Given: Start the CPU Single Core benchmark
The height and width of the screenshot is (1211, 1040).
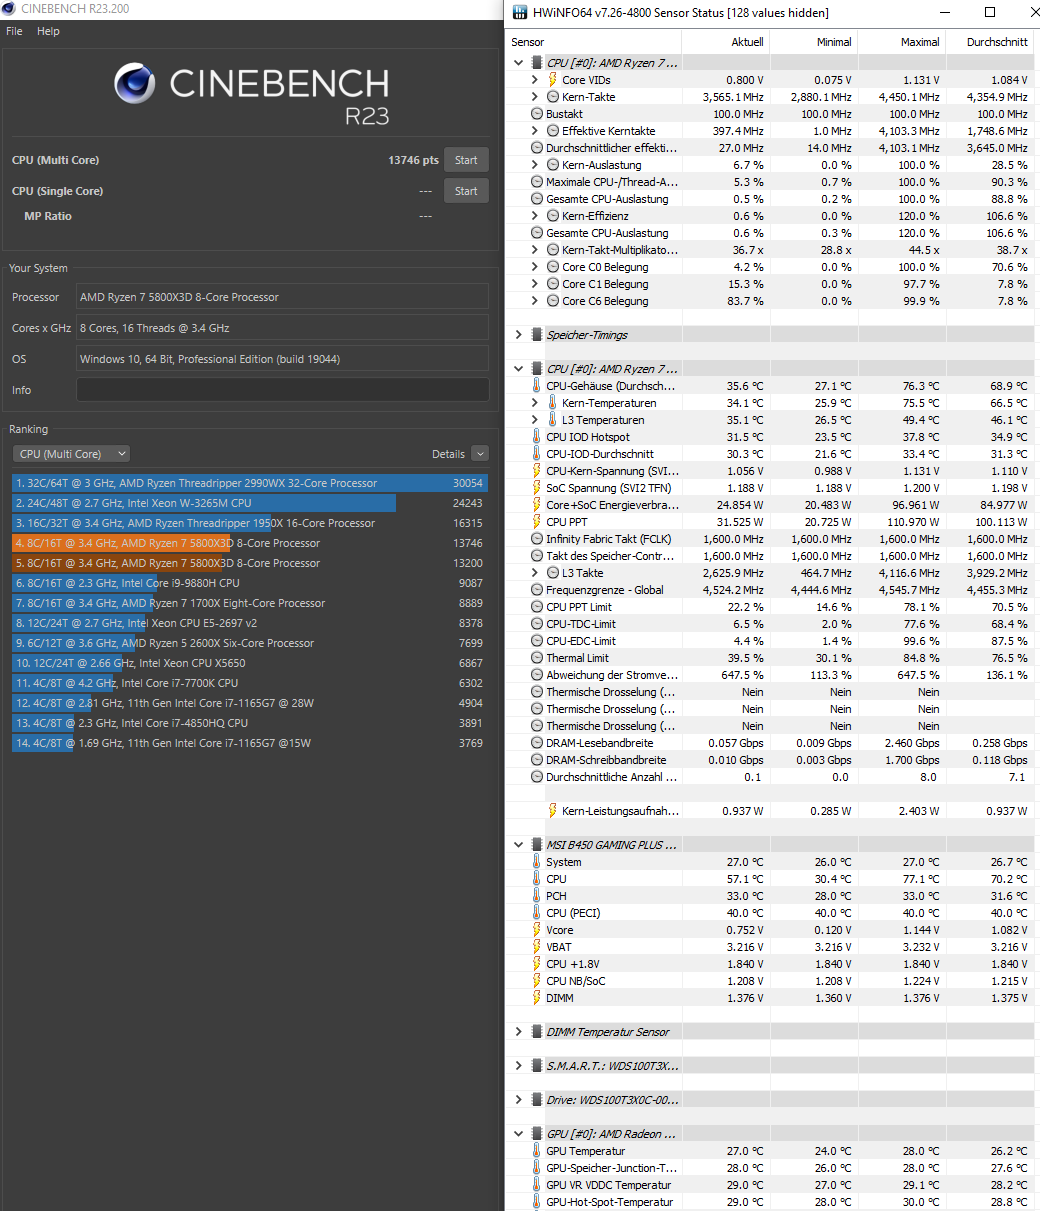Looking at the screenshot, I should (x=466, y=191).
